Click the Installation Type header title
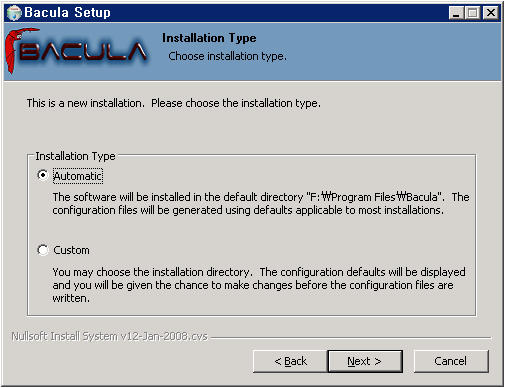The image size is (505, 388). point(209,38)
